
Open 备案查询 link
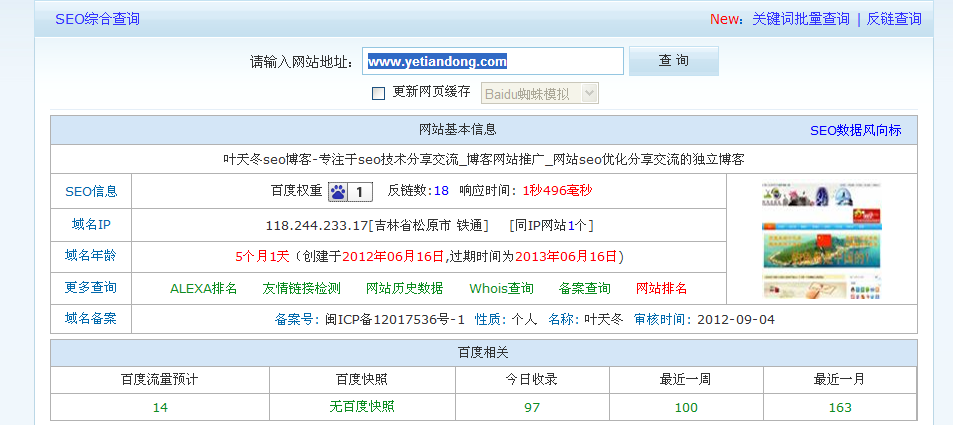tap(584, 288)
